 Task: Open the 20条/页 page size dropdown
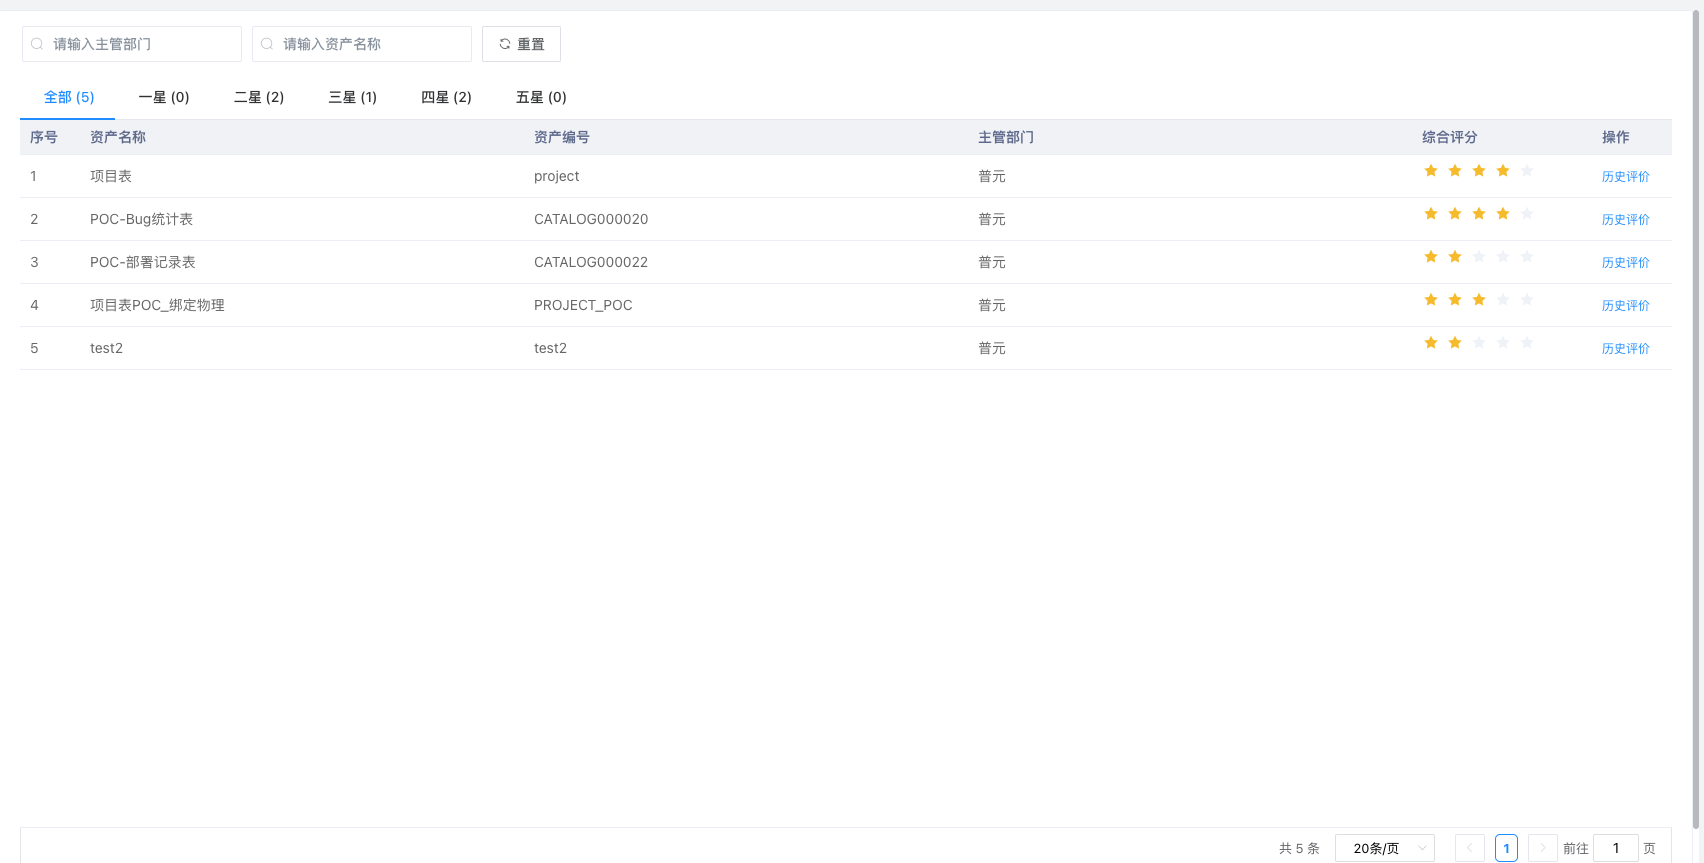1384,848
